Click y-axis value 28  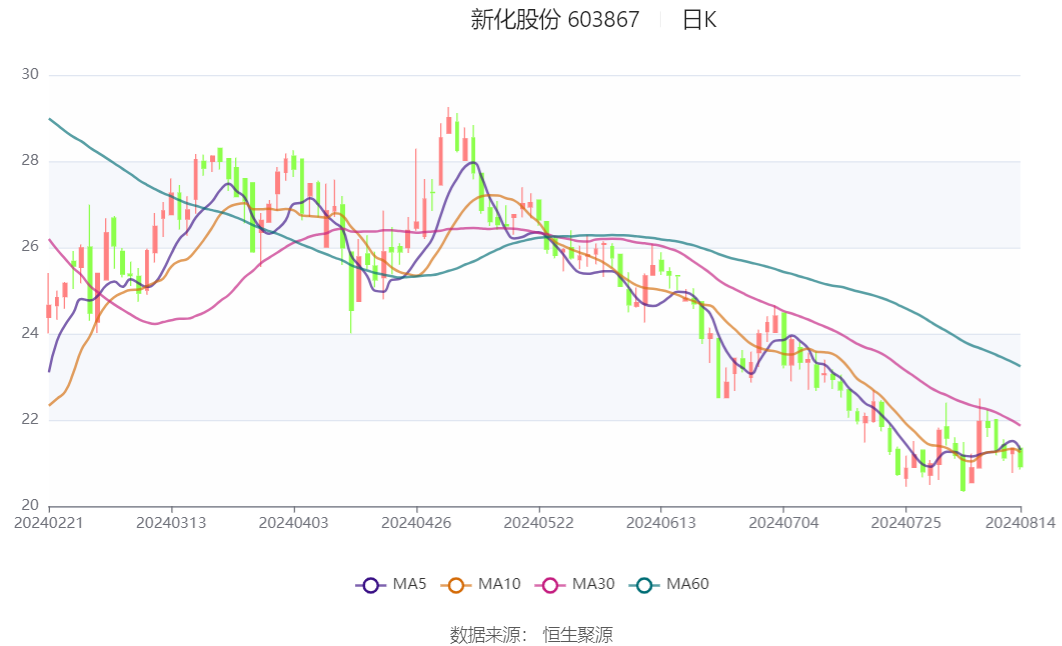(x=30, y=160)
